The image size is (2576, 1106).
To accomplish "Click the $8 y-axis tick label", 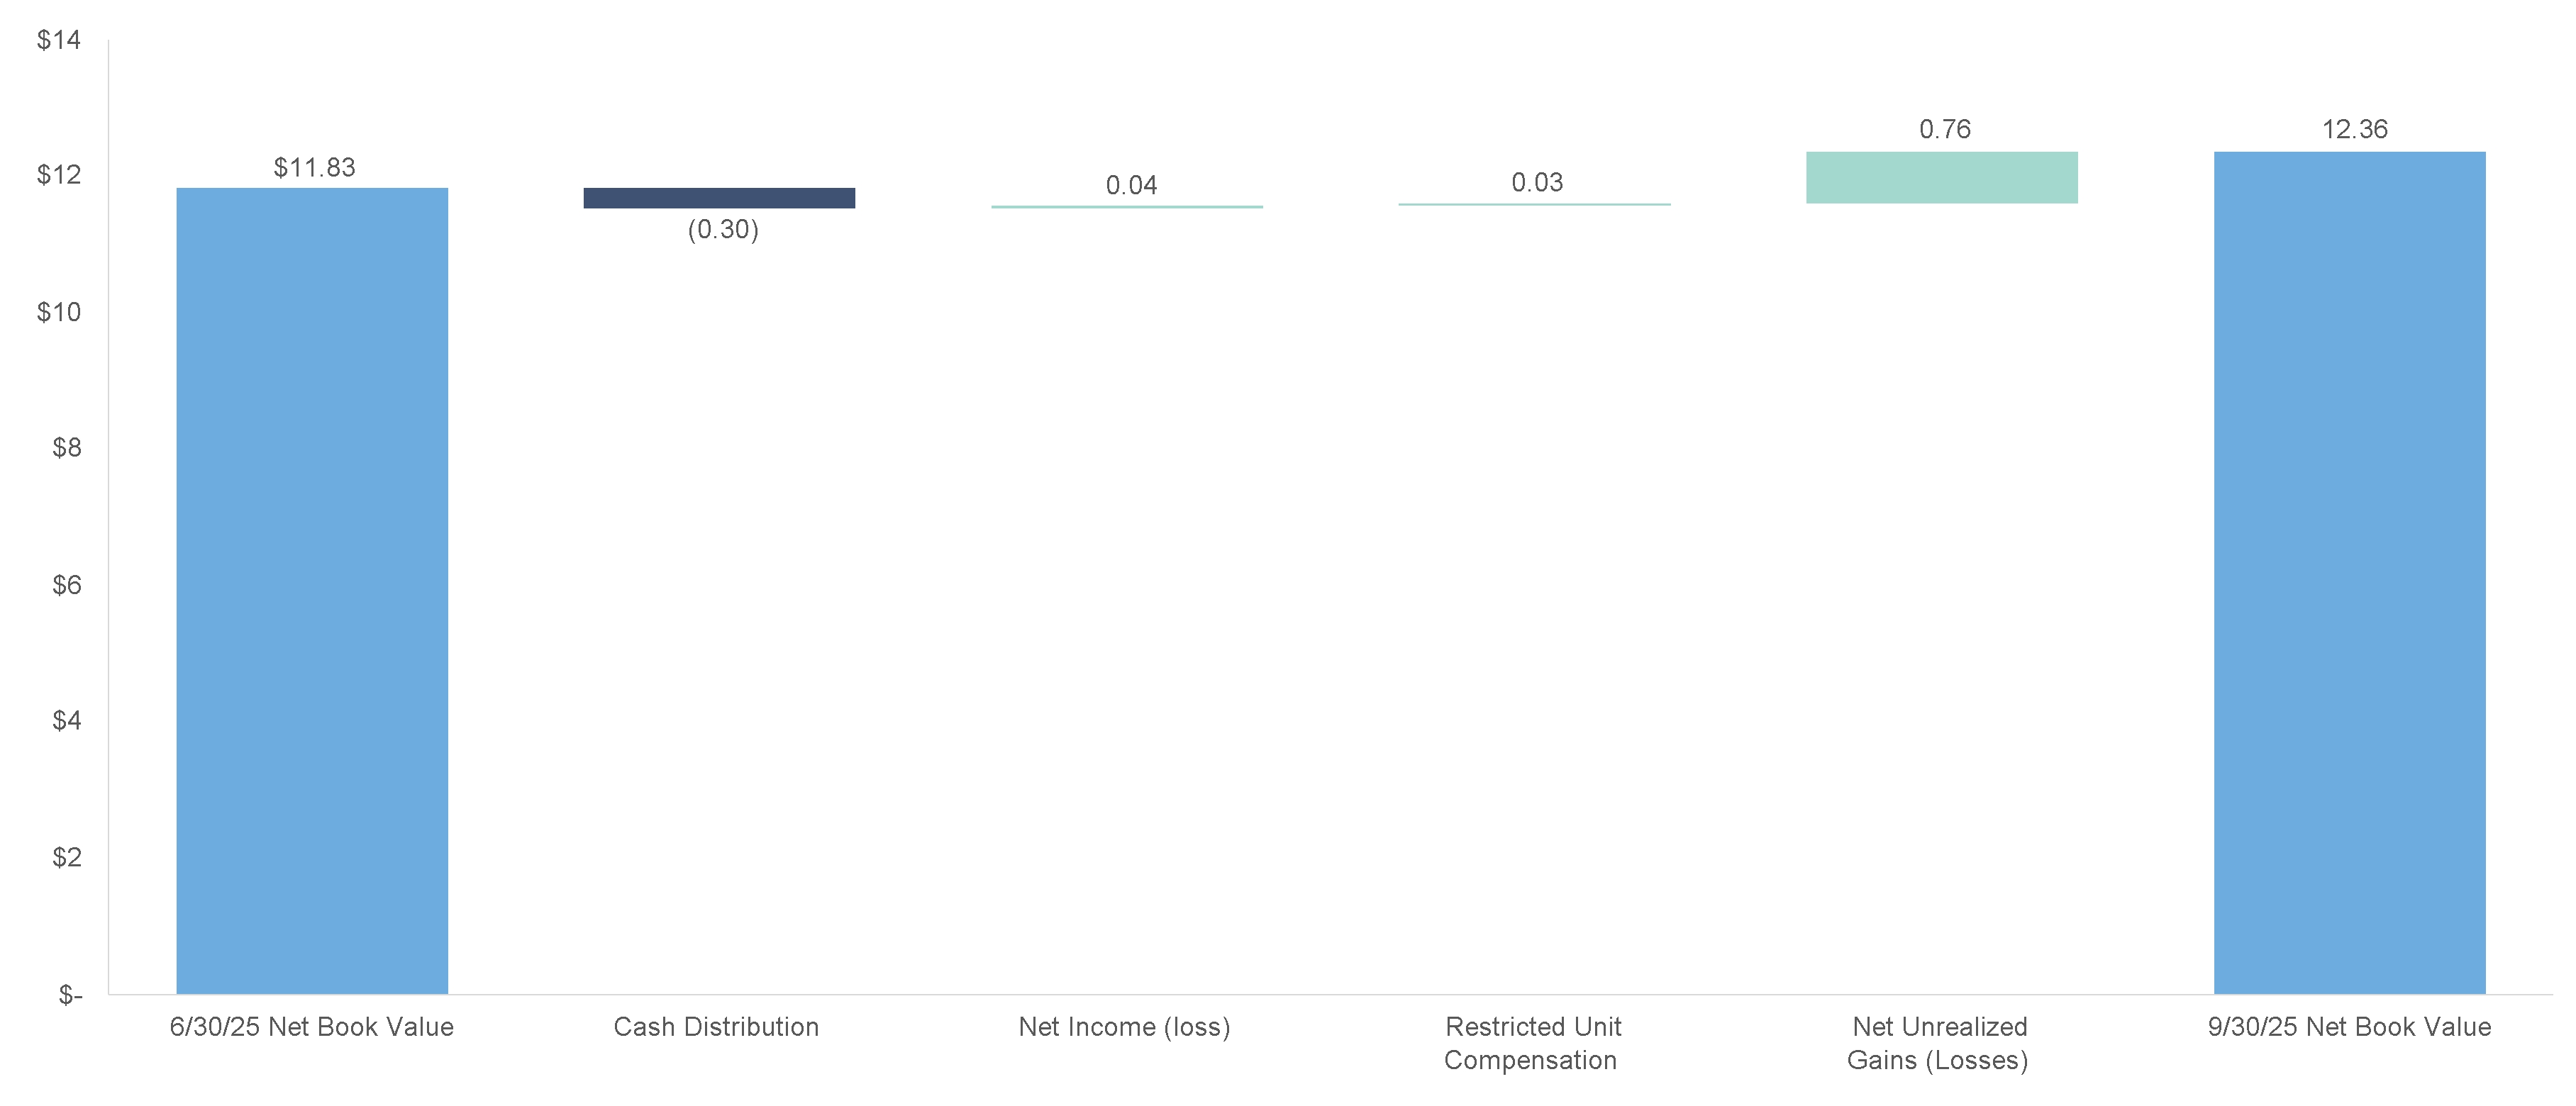I will pos(66,448).
